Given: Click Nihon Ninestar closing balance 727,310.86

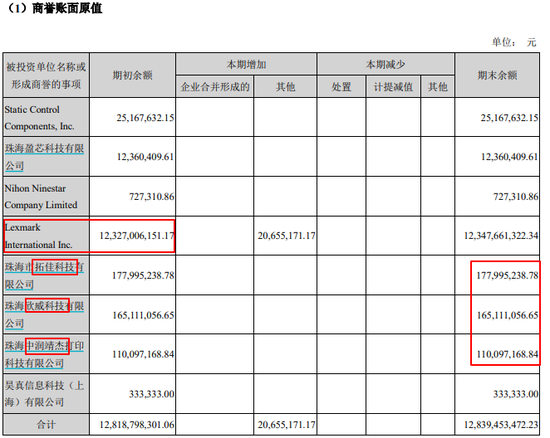Looking at the screenshot, I should [x=516, y=196].
